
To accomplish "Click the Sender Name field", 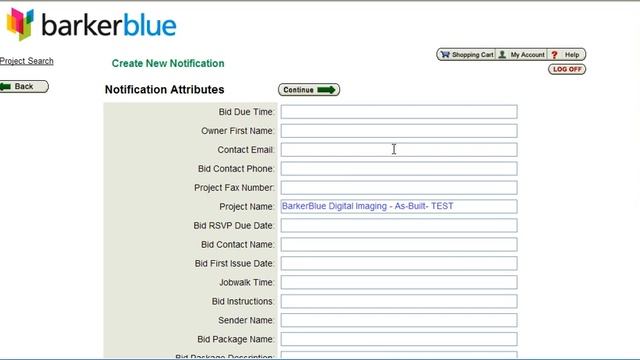I will click(399, 320).
